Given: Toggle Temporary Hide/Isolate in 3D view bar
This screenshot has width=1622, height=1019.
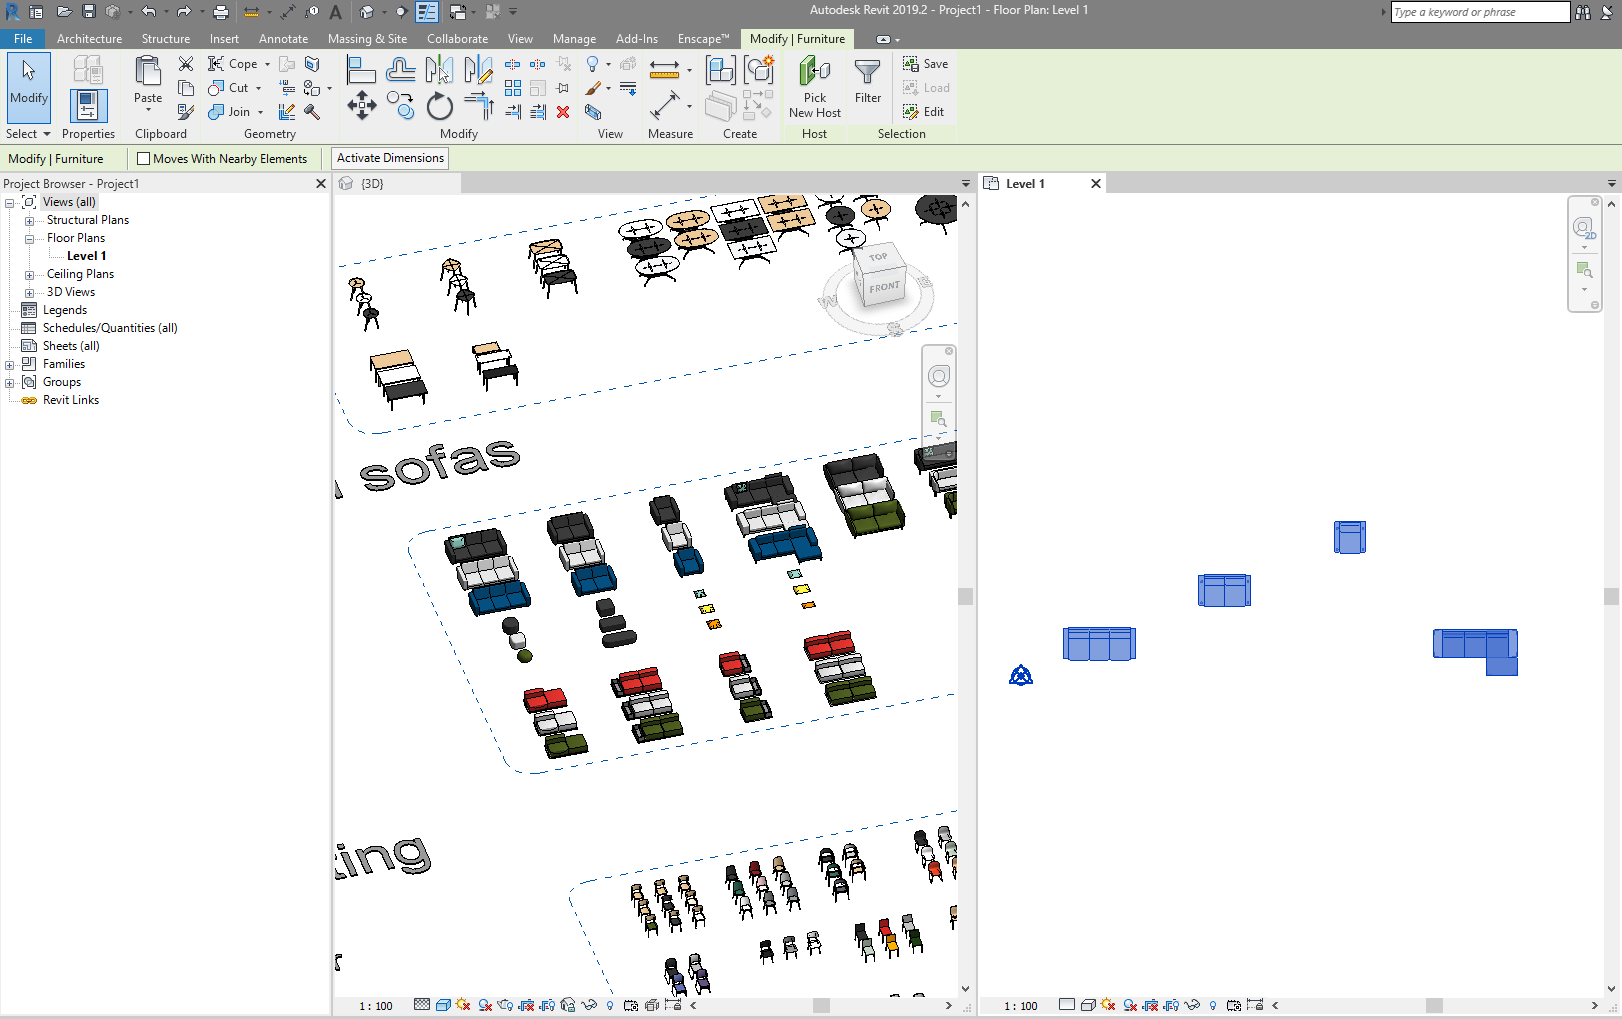Looking at the screenshot, I should 589,1005.
